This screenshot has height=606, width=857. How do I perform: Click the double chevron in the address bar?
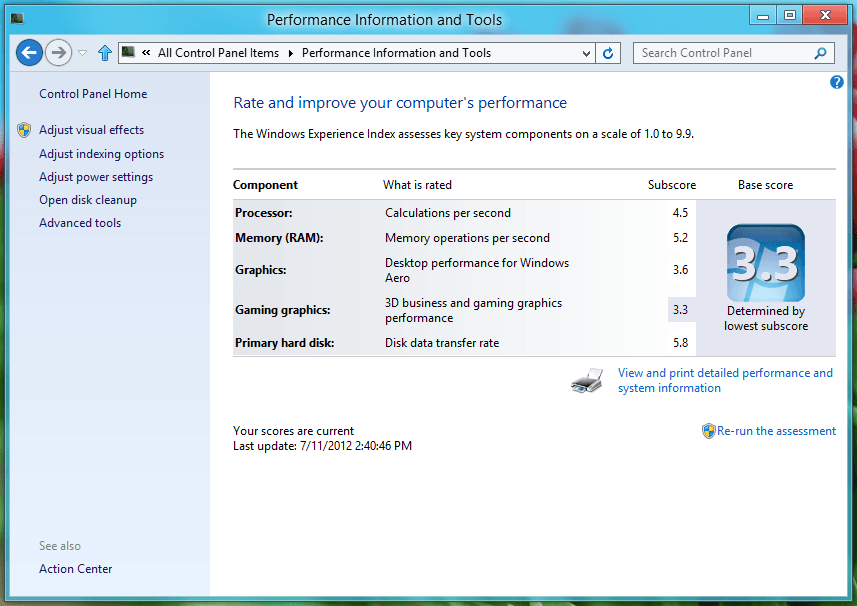coord(146,53)
